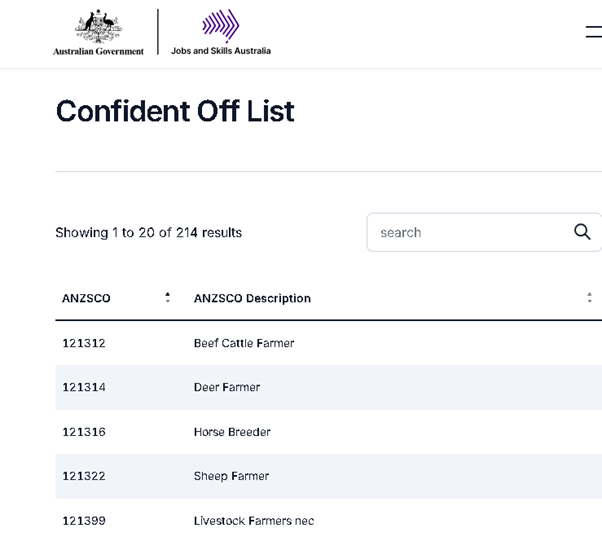Click the Confident Off List heading
Viewport: 602px width, 537px height.
point(175,111)
